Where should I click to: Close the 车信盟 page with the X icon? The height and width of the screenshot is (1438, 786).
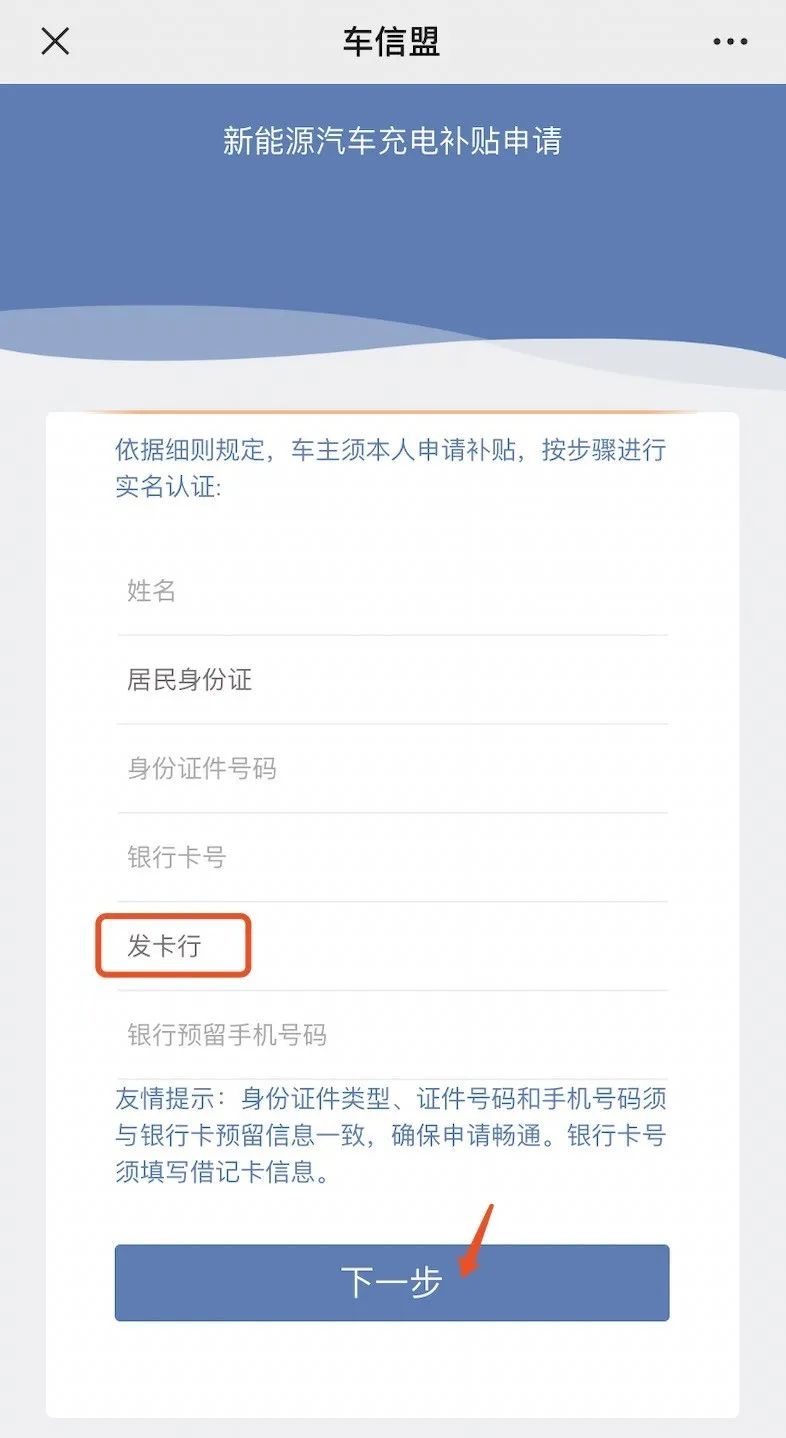tap(55, 42)
